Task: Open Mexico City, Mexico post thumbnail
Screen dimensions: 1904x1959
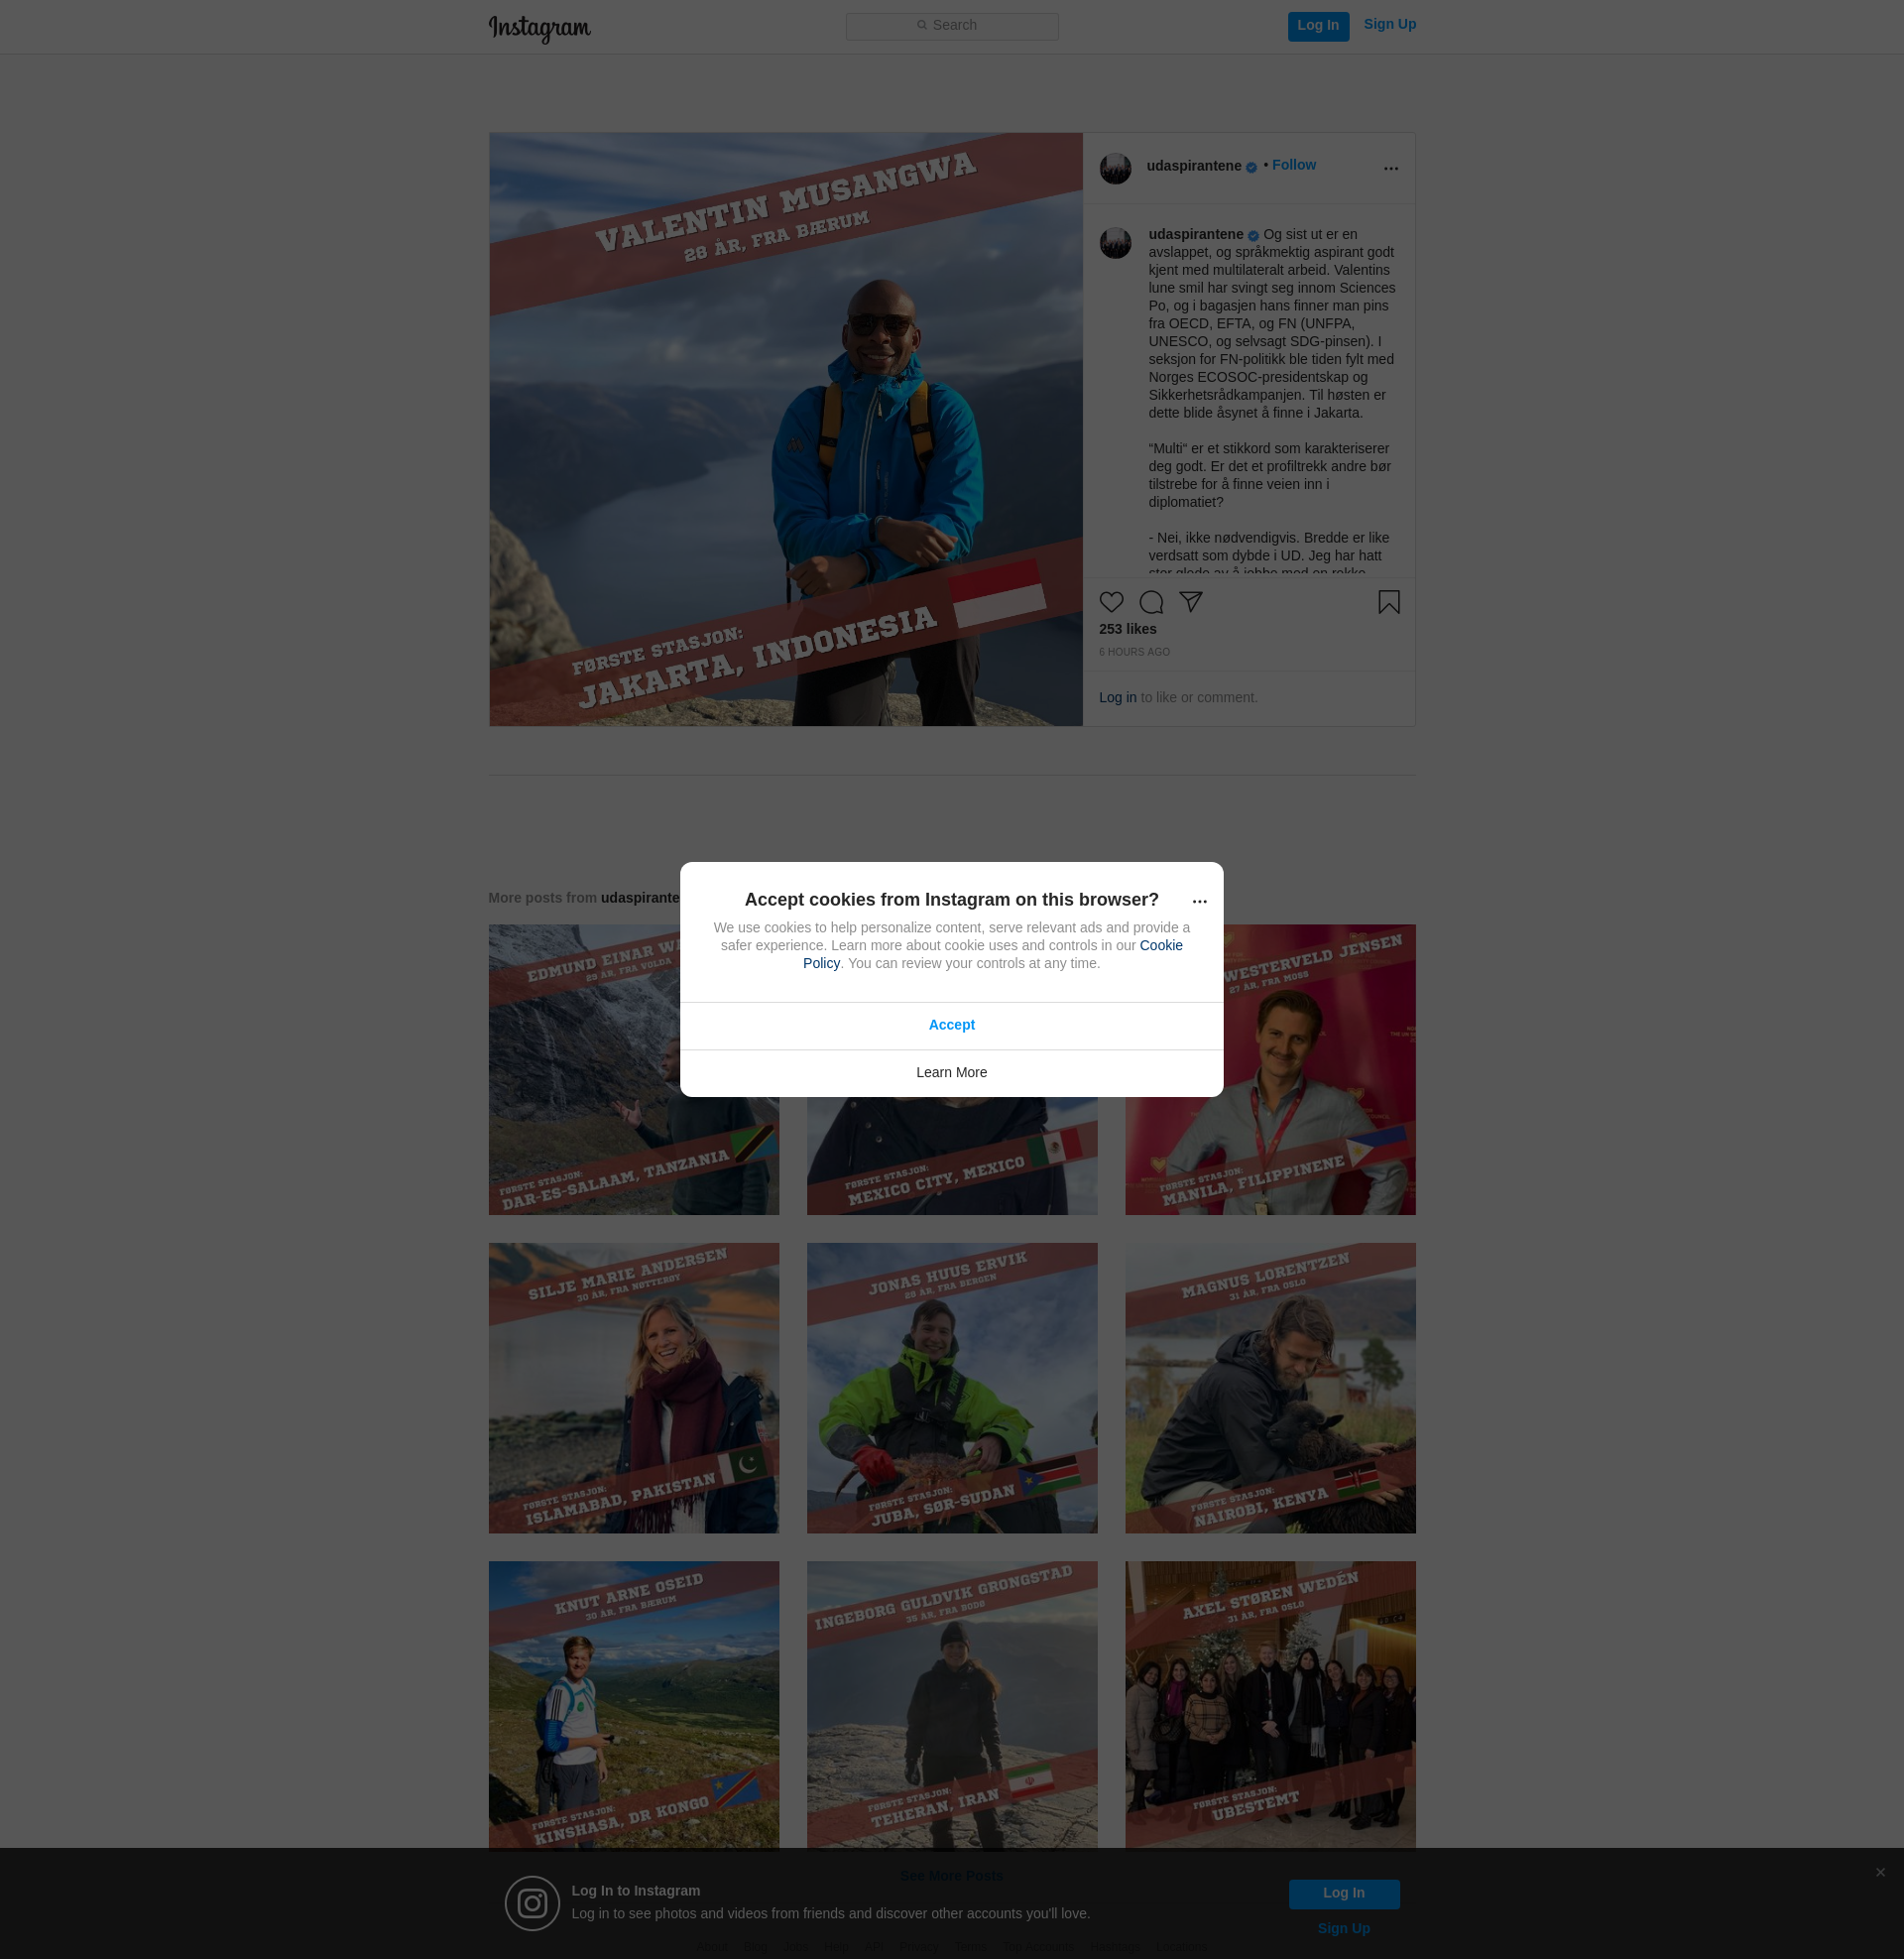Action: click(951, 1156)
